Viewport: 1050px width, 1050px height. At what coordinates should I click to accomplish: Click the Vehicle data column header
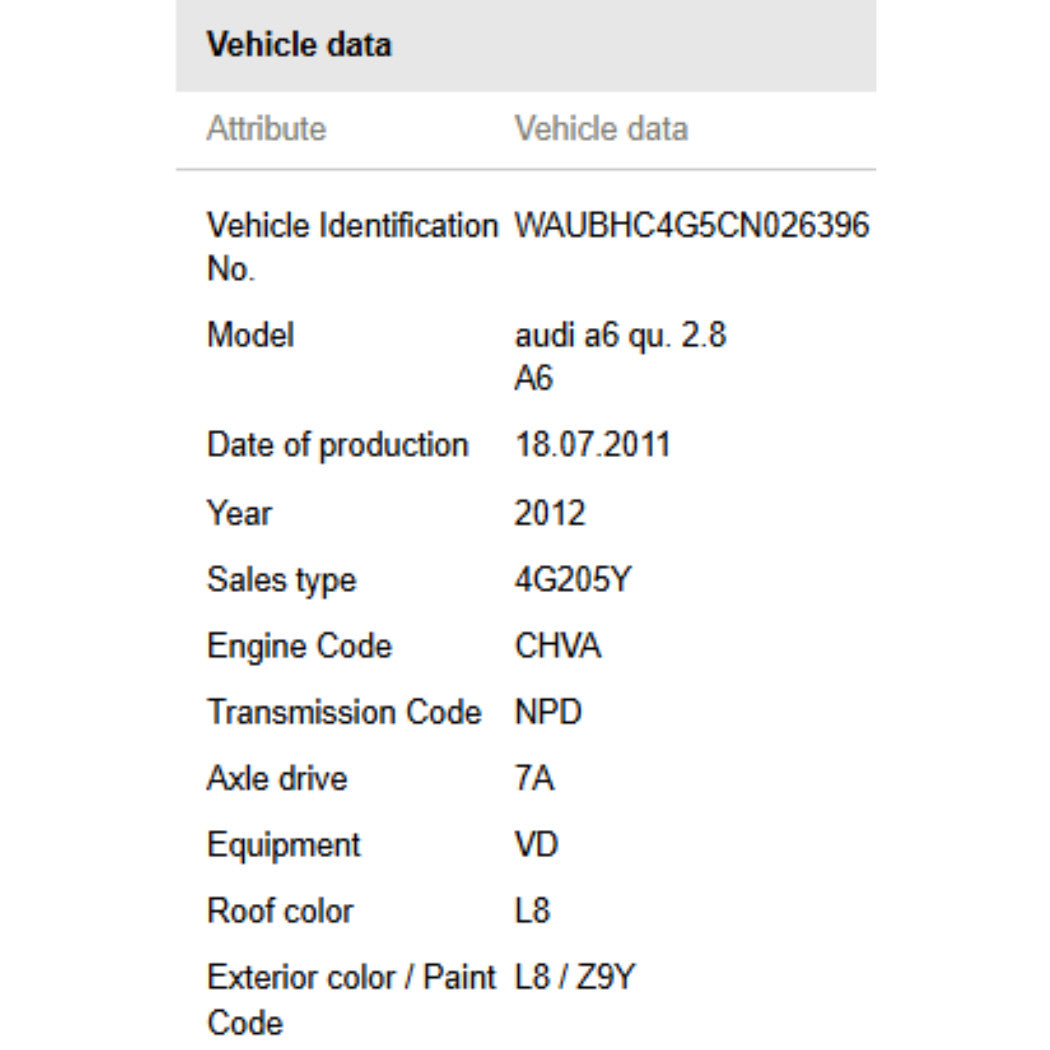(x=601, y=129)
